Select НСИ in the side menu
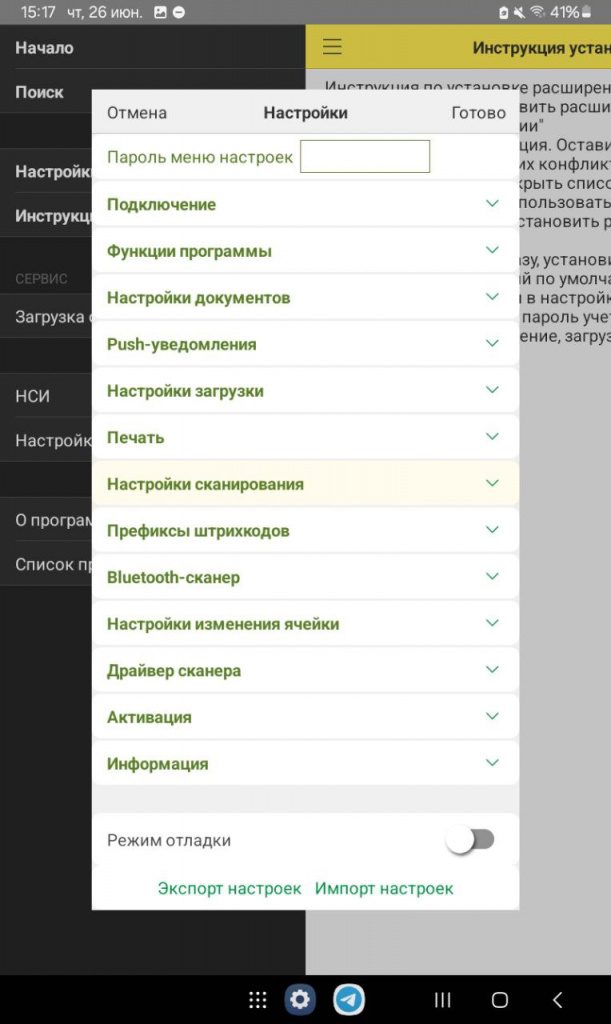611x1024 pixels. (x=33, y=396)
